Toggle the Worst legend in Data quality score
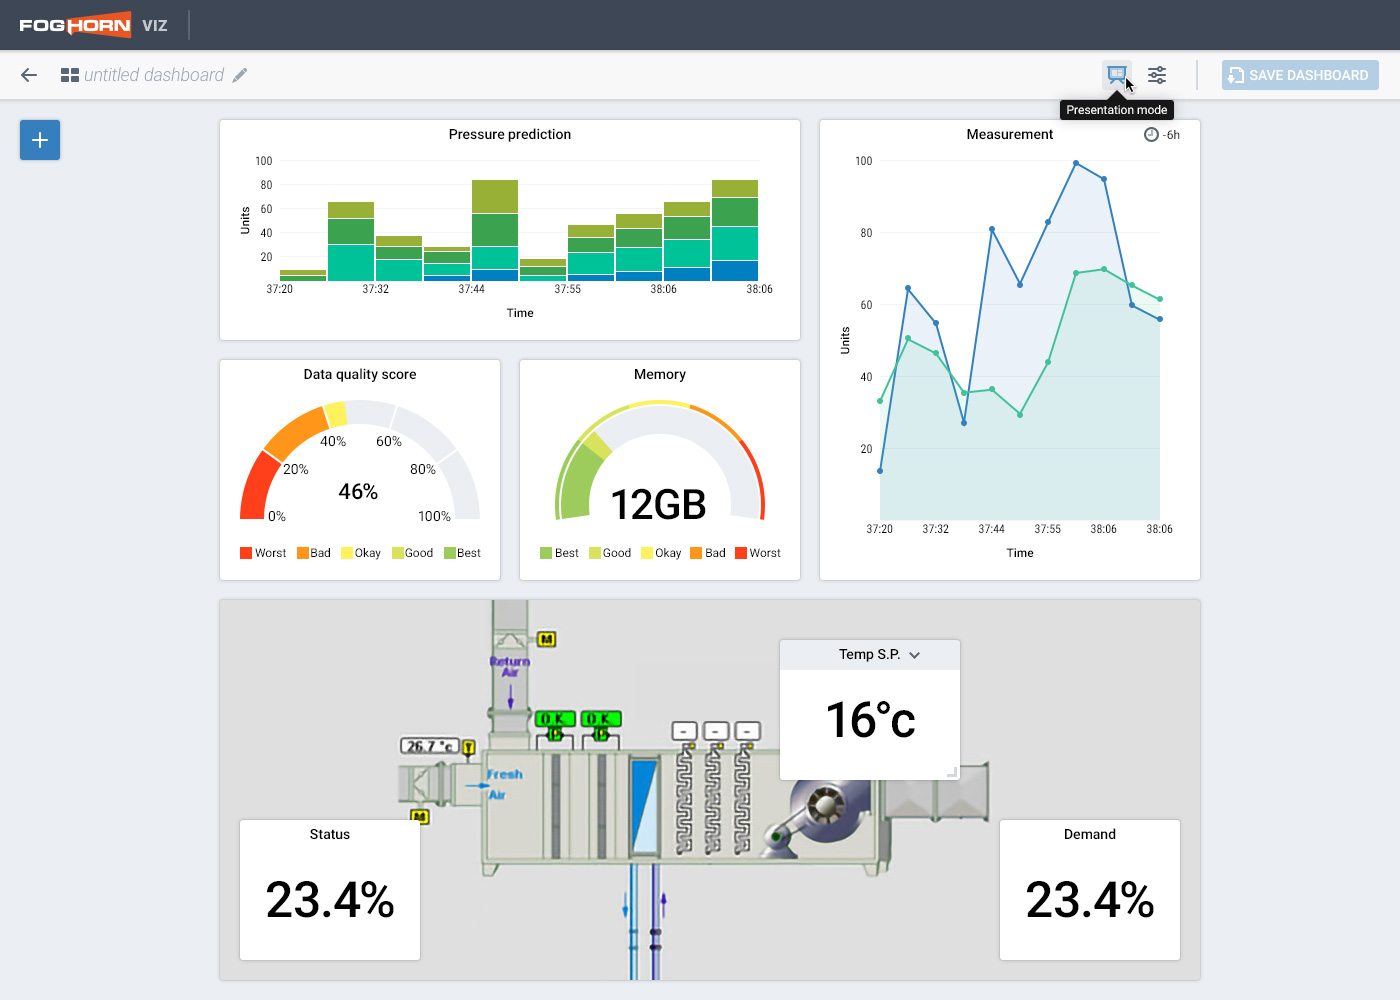1400x1000 pixels. pyautogui.click(x=263, y=553)
